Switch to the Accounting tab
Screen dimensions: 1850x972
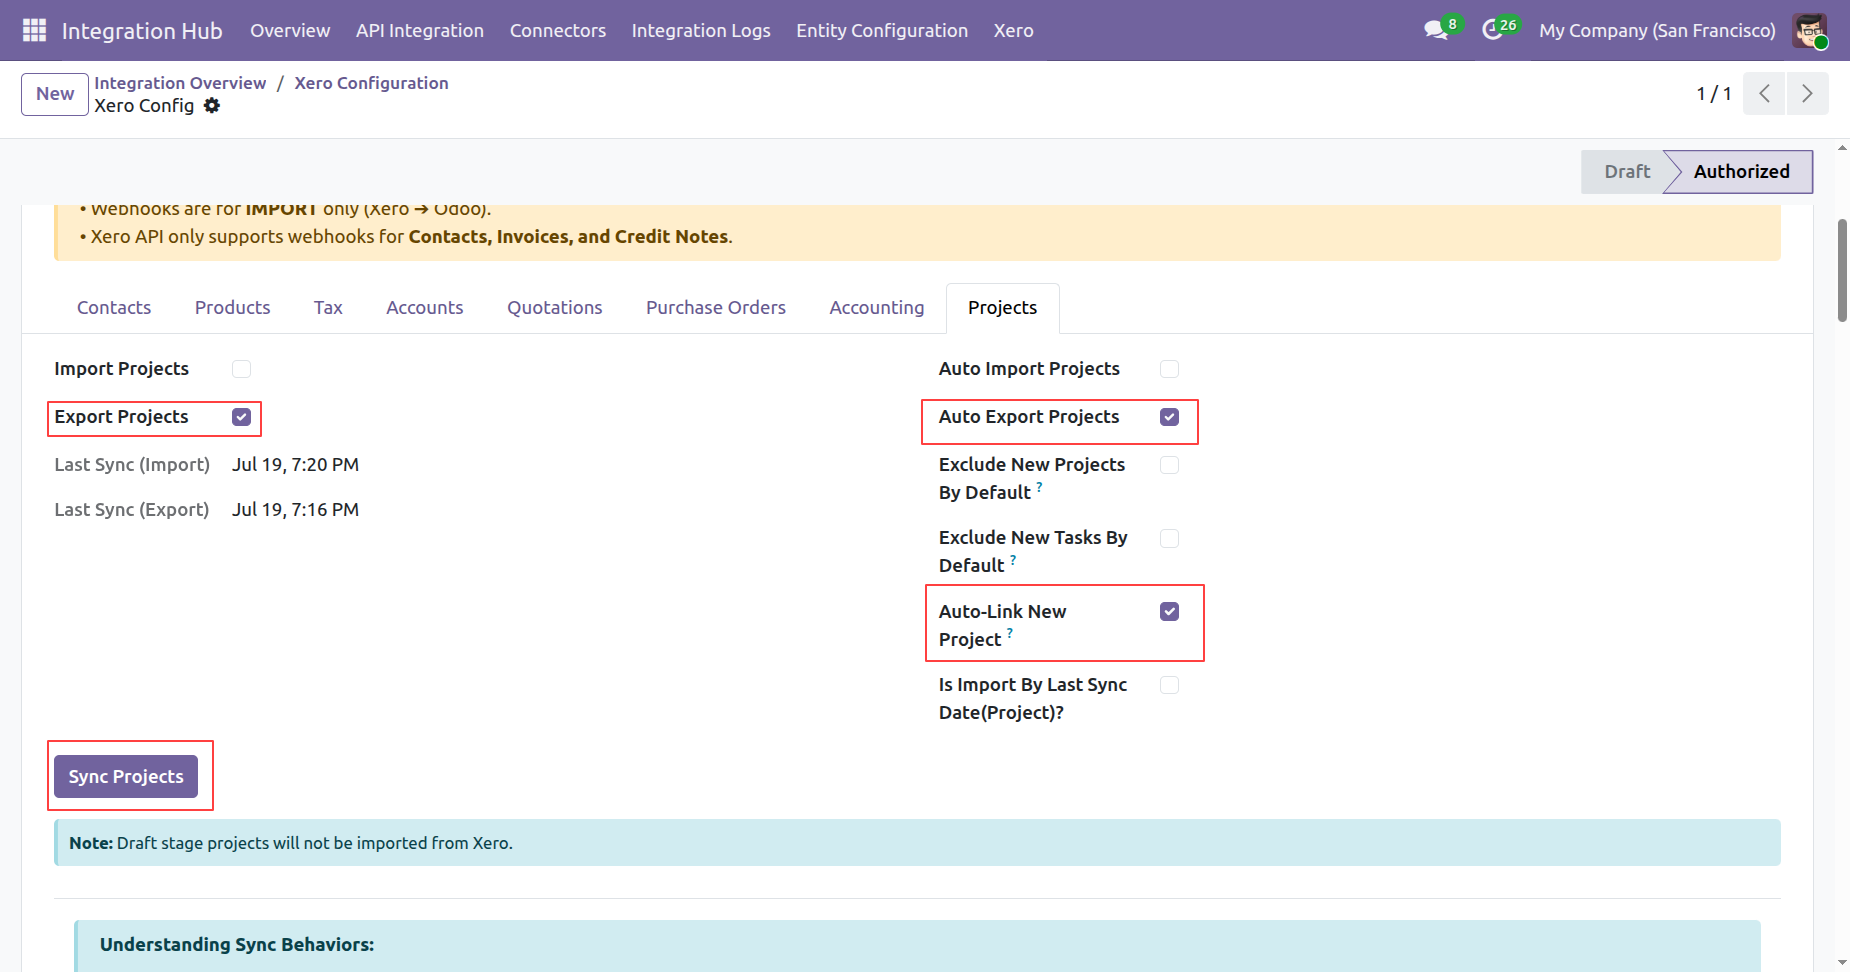[877, 308]
